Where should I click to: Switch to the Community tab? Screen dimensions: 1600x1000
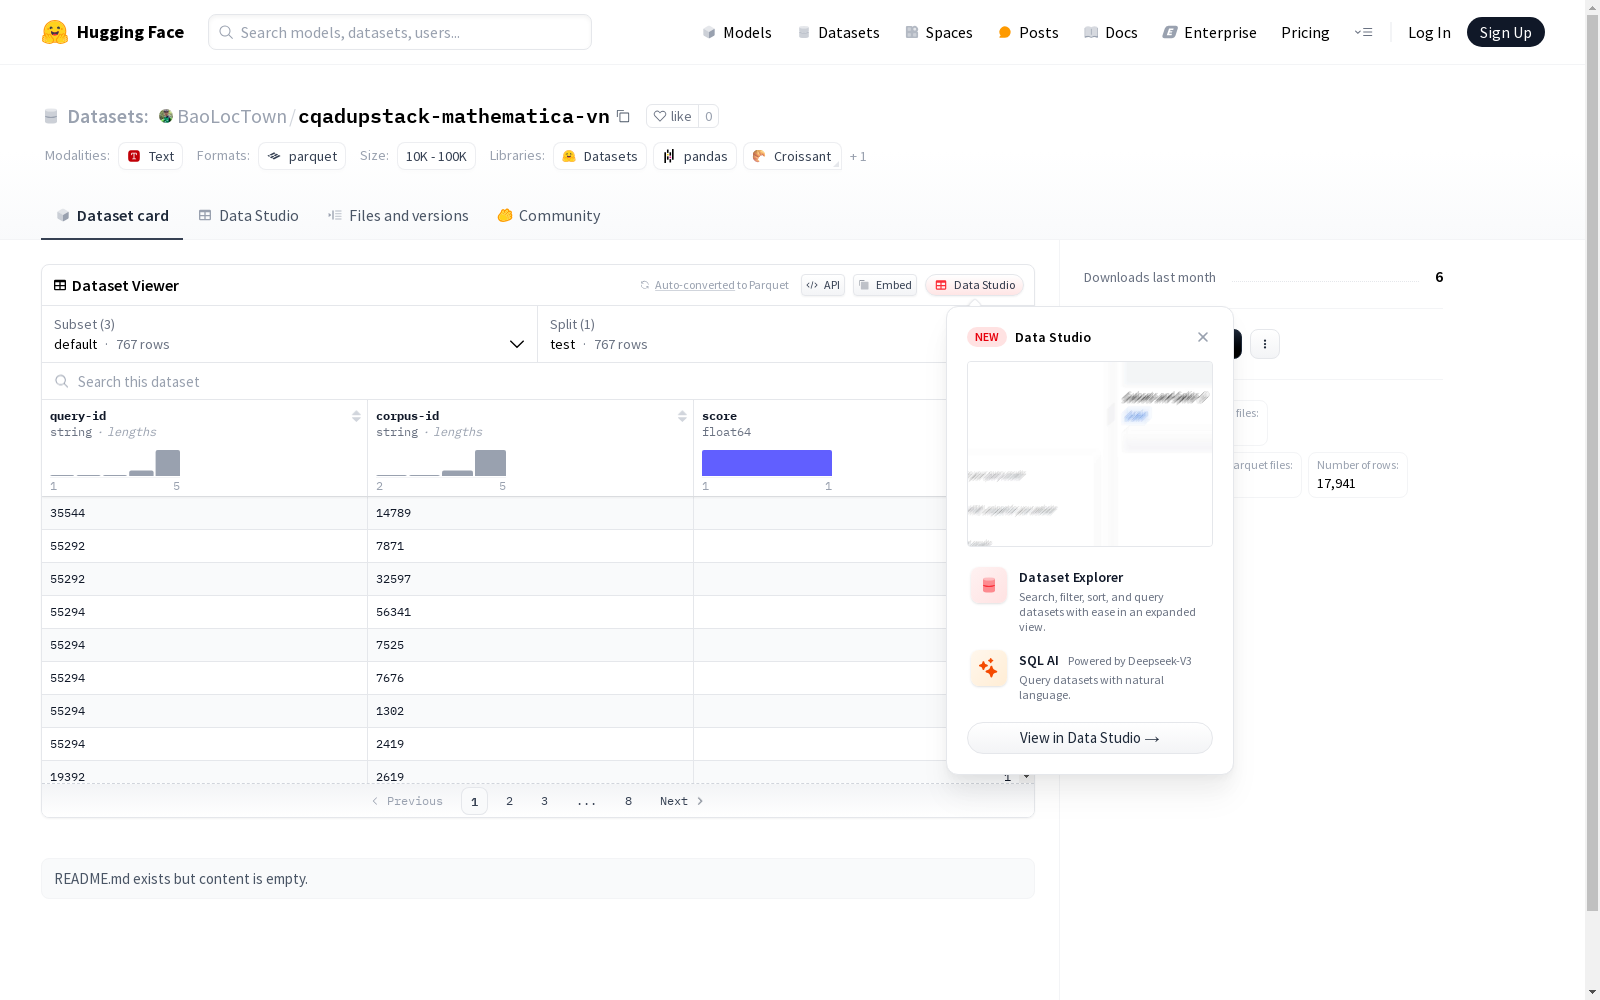549,216
